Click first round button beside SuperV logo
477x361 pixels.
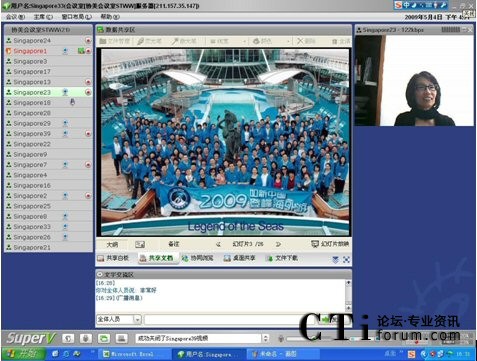[x=68, y=339]
